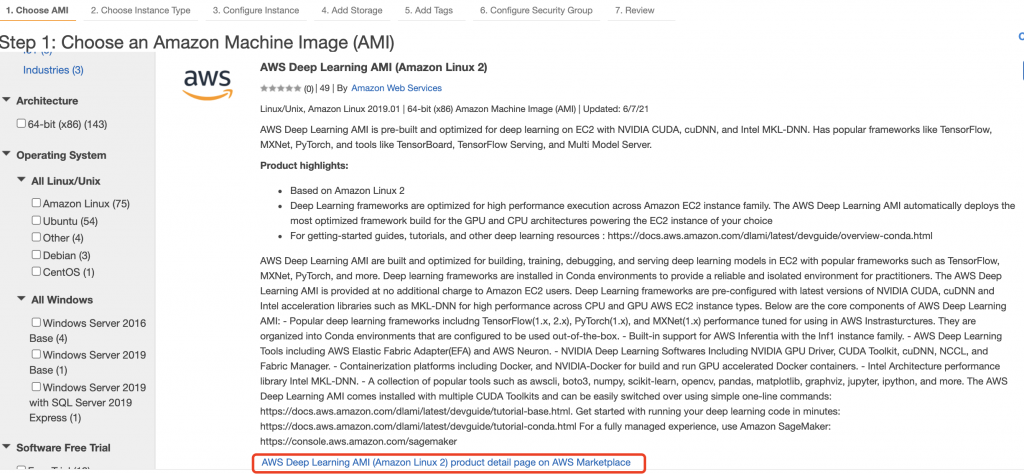Switch to 5. Add Tags tab
This screenshot has height=474, width=1024.
428,10
